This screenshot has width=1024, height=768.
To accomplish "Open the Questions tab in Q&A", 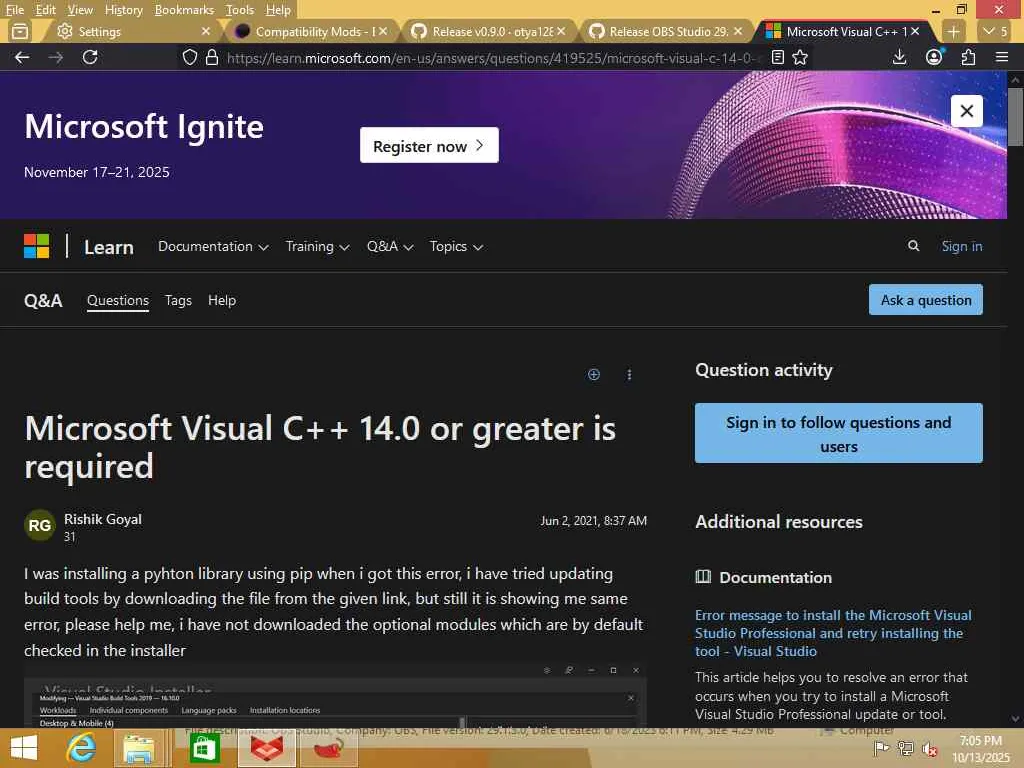I will 118,300.
